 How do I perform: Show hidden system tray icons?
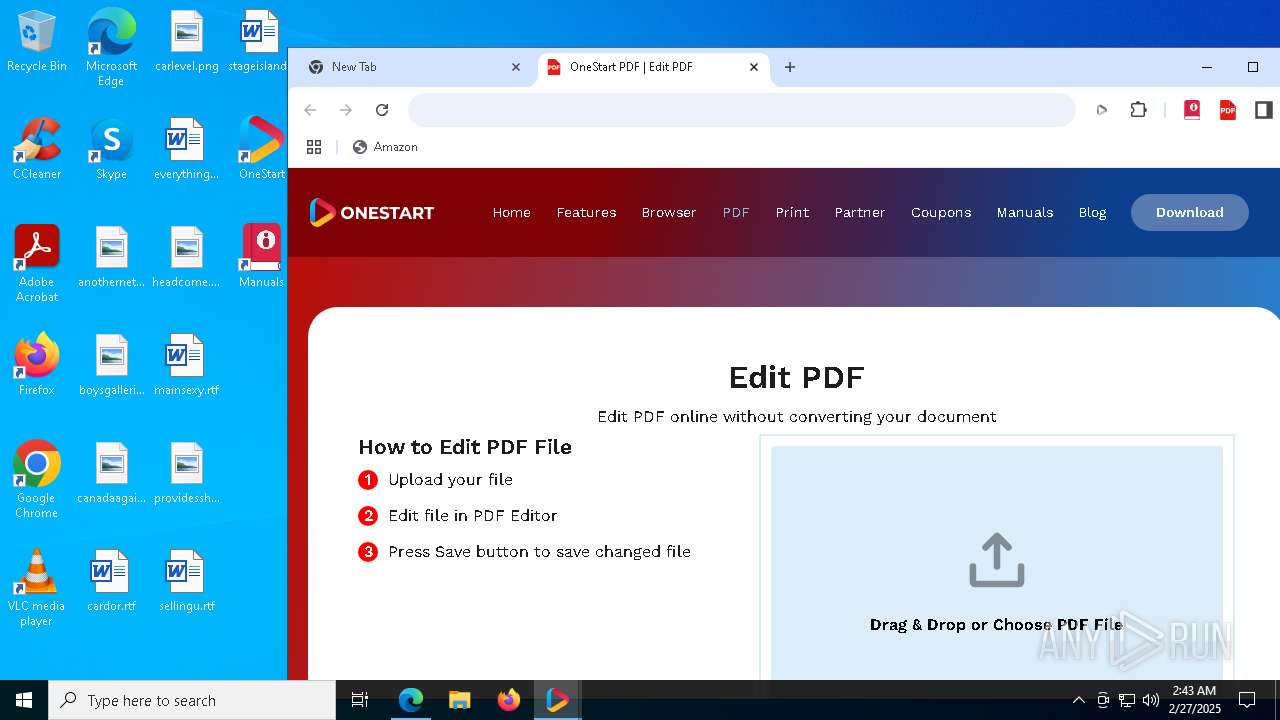[x=1078, y=701]
